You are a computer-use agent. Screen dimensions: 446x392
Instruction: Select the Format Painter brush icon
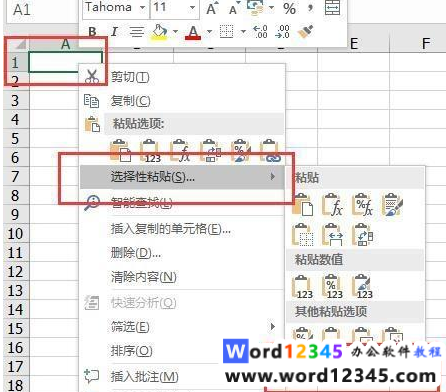pyautogui.click(x=305, y=32)
